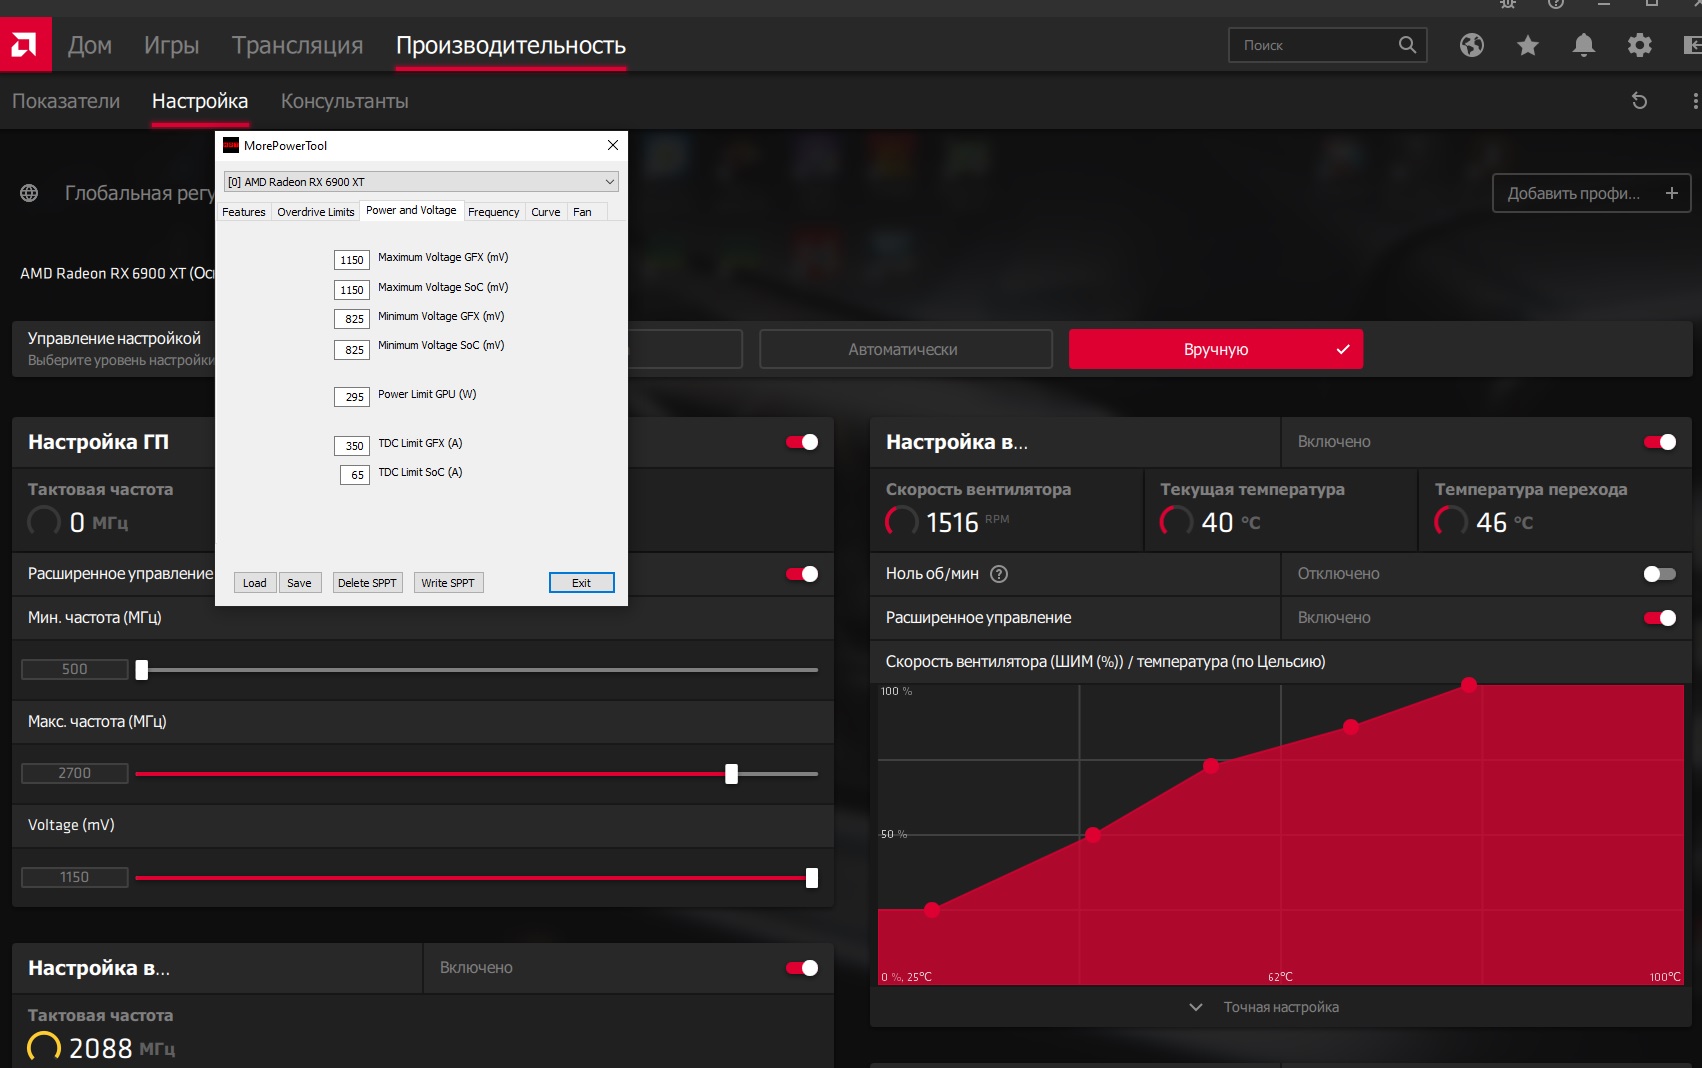The image size is (1702, 1068).
Task: Click the TDC Limit SoC (A) field
Action: point(355,475)
